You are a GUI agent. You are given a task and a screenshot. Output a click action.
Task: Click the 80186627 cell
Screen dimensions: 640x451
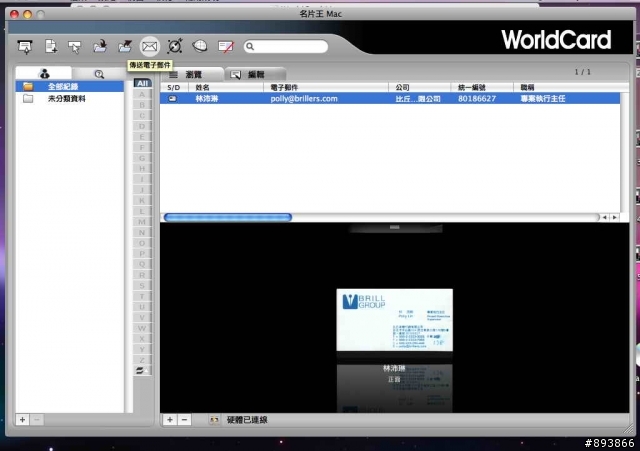[477, 98]
